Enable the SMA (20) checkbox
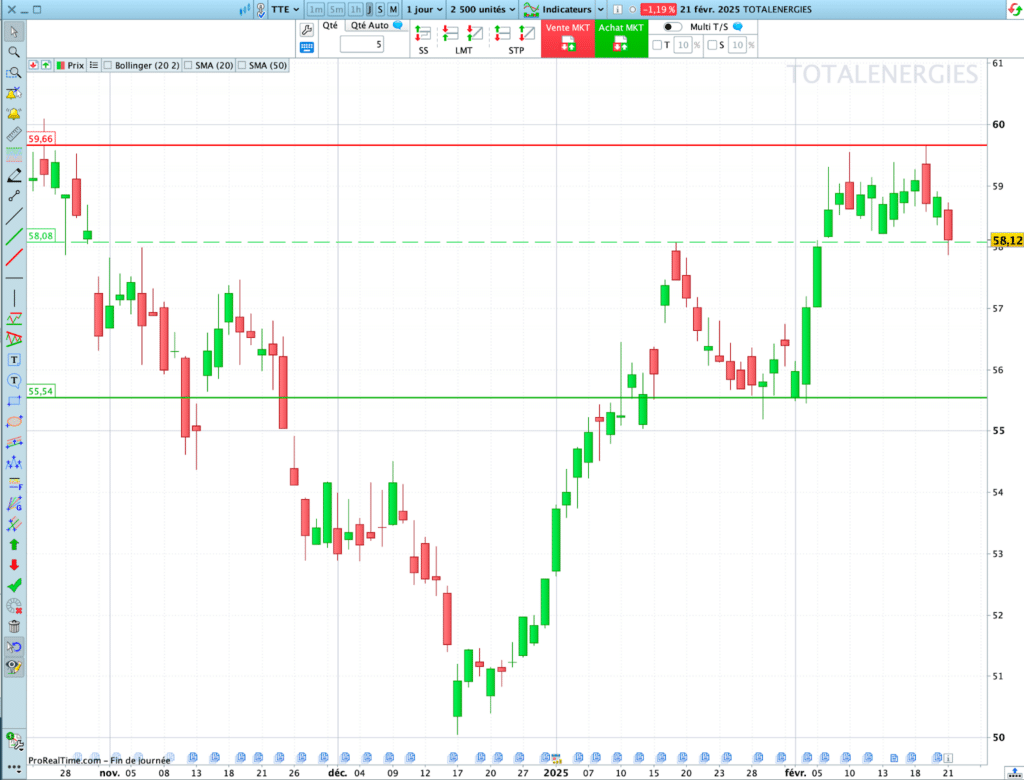This screenshot has width=1024, height=780. click(188, 65)
